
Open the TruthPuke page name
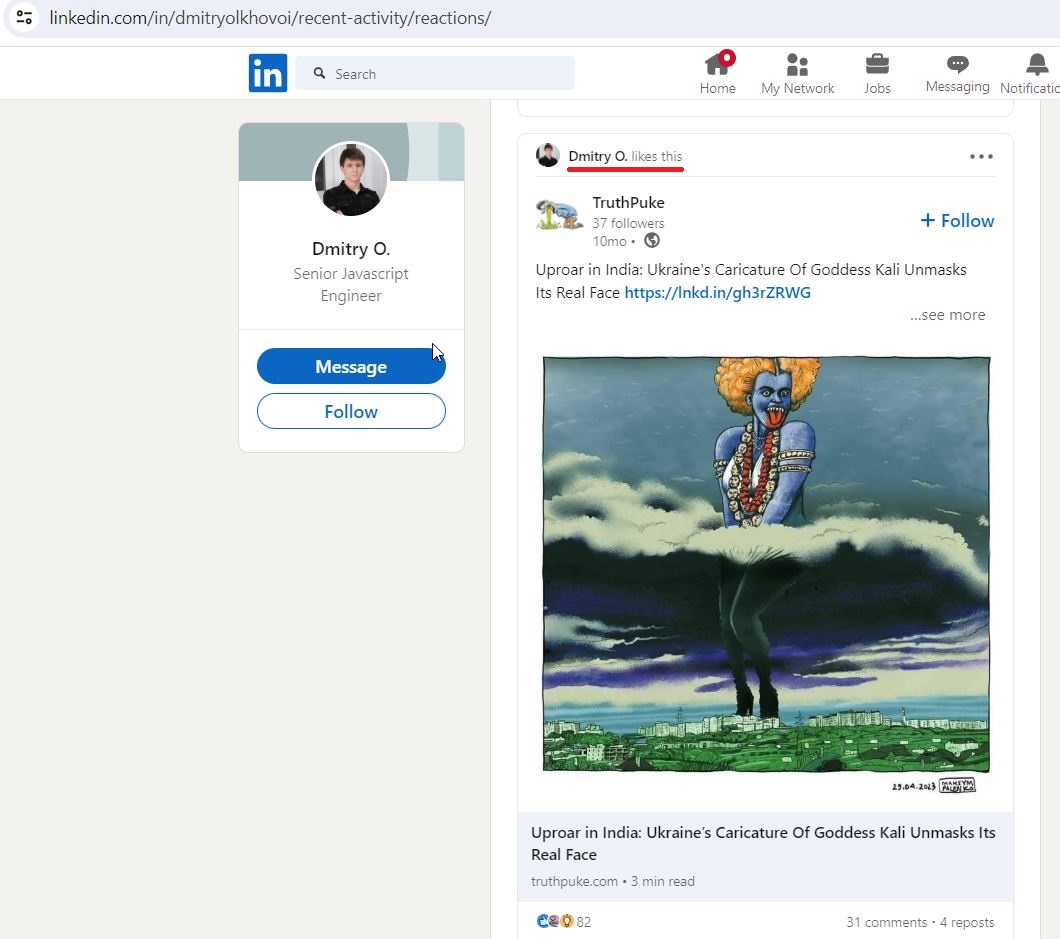(x=629, y=203)
